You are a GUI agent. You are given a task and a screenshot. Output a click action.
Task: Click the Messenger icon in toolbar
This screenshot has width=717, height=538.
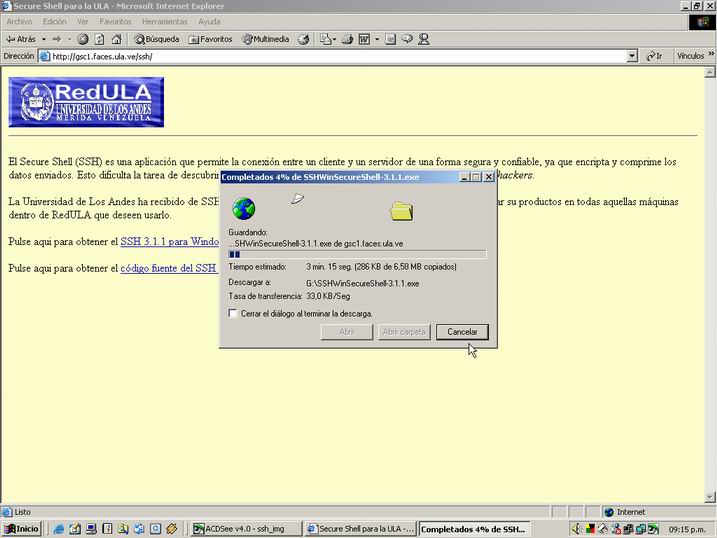click(424, 39)
